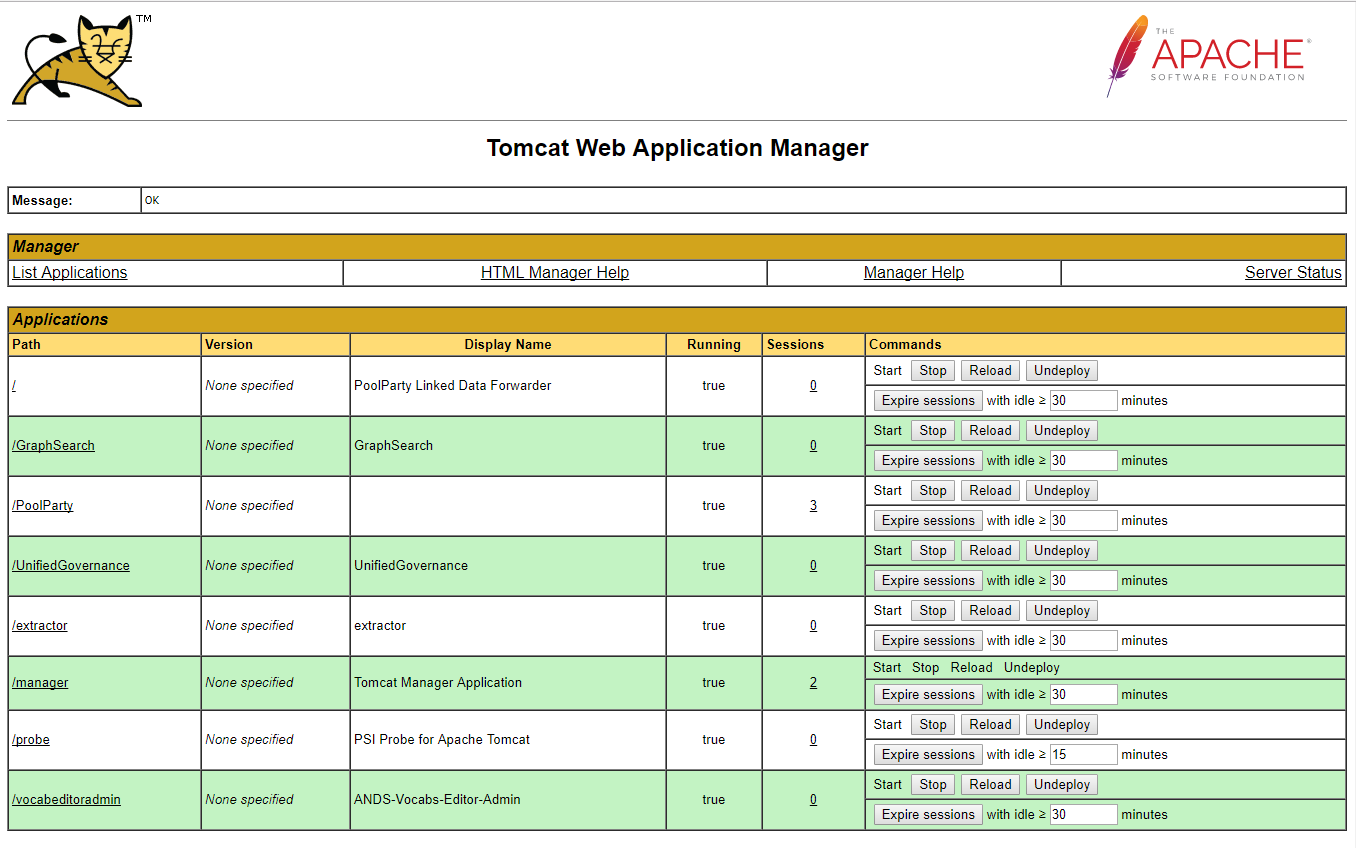Reload the UnifiedGovernance application

[990, 550]
